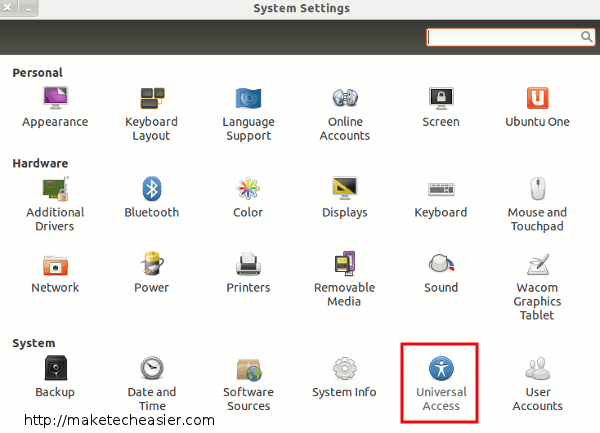Open Appearance settings
This screenshot has height=433, width=600.
[55, 107]
